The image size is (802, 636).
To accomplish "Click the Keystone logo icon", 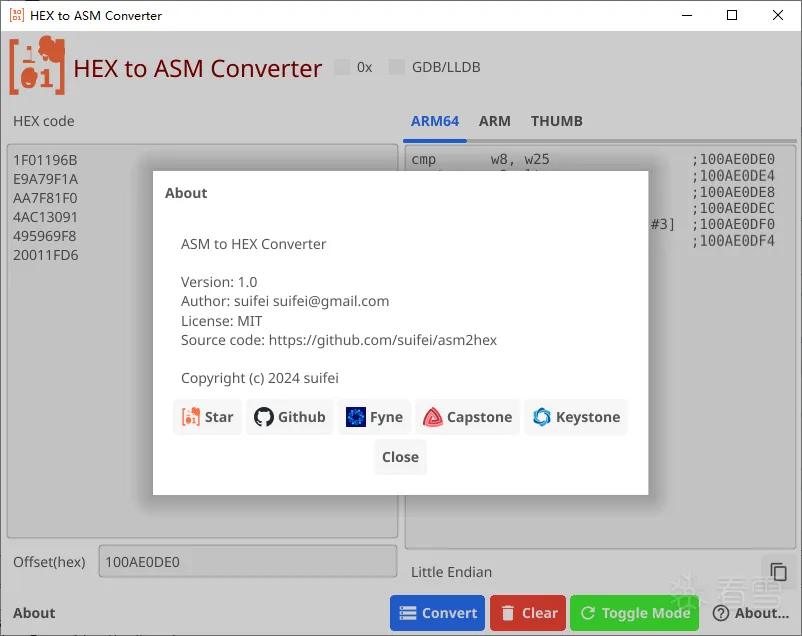I will pyautogui.click(x=542, y=417).
